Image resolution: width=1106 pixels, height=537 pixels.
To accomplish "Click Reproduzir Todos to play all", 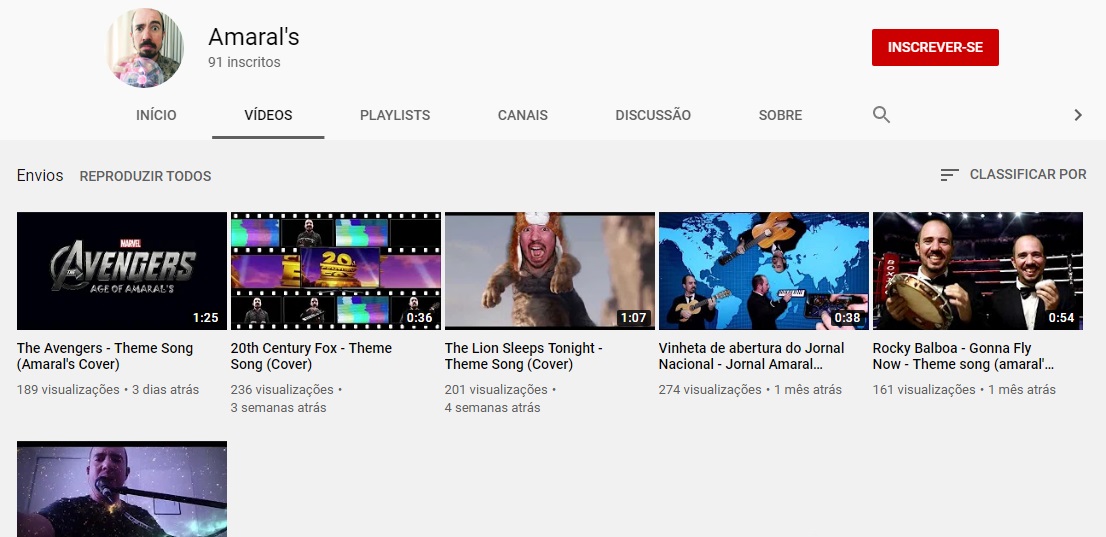I will tap(145, 176).
